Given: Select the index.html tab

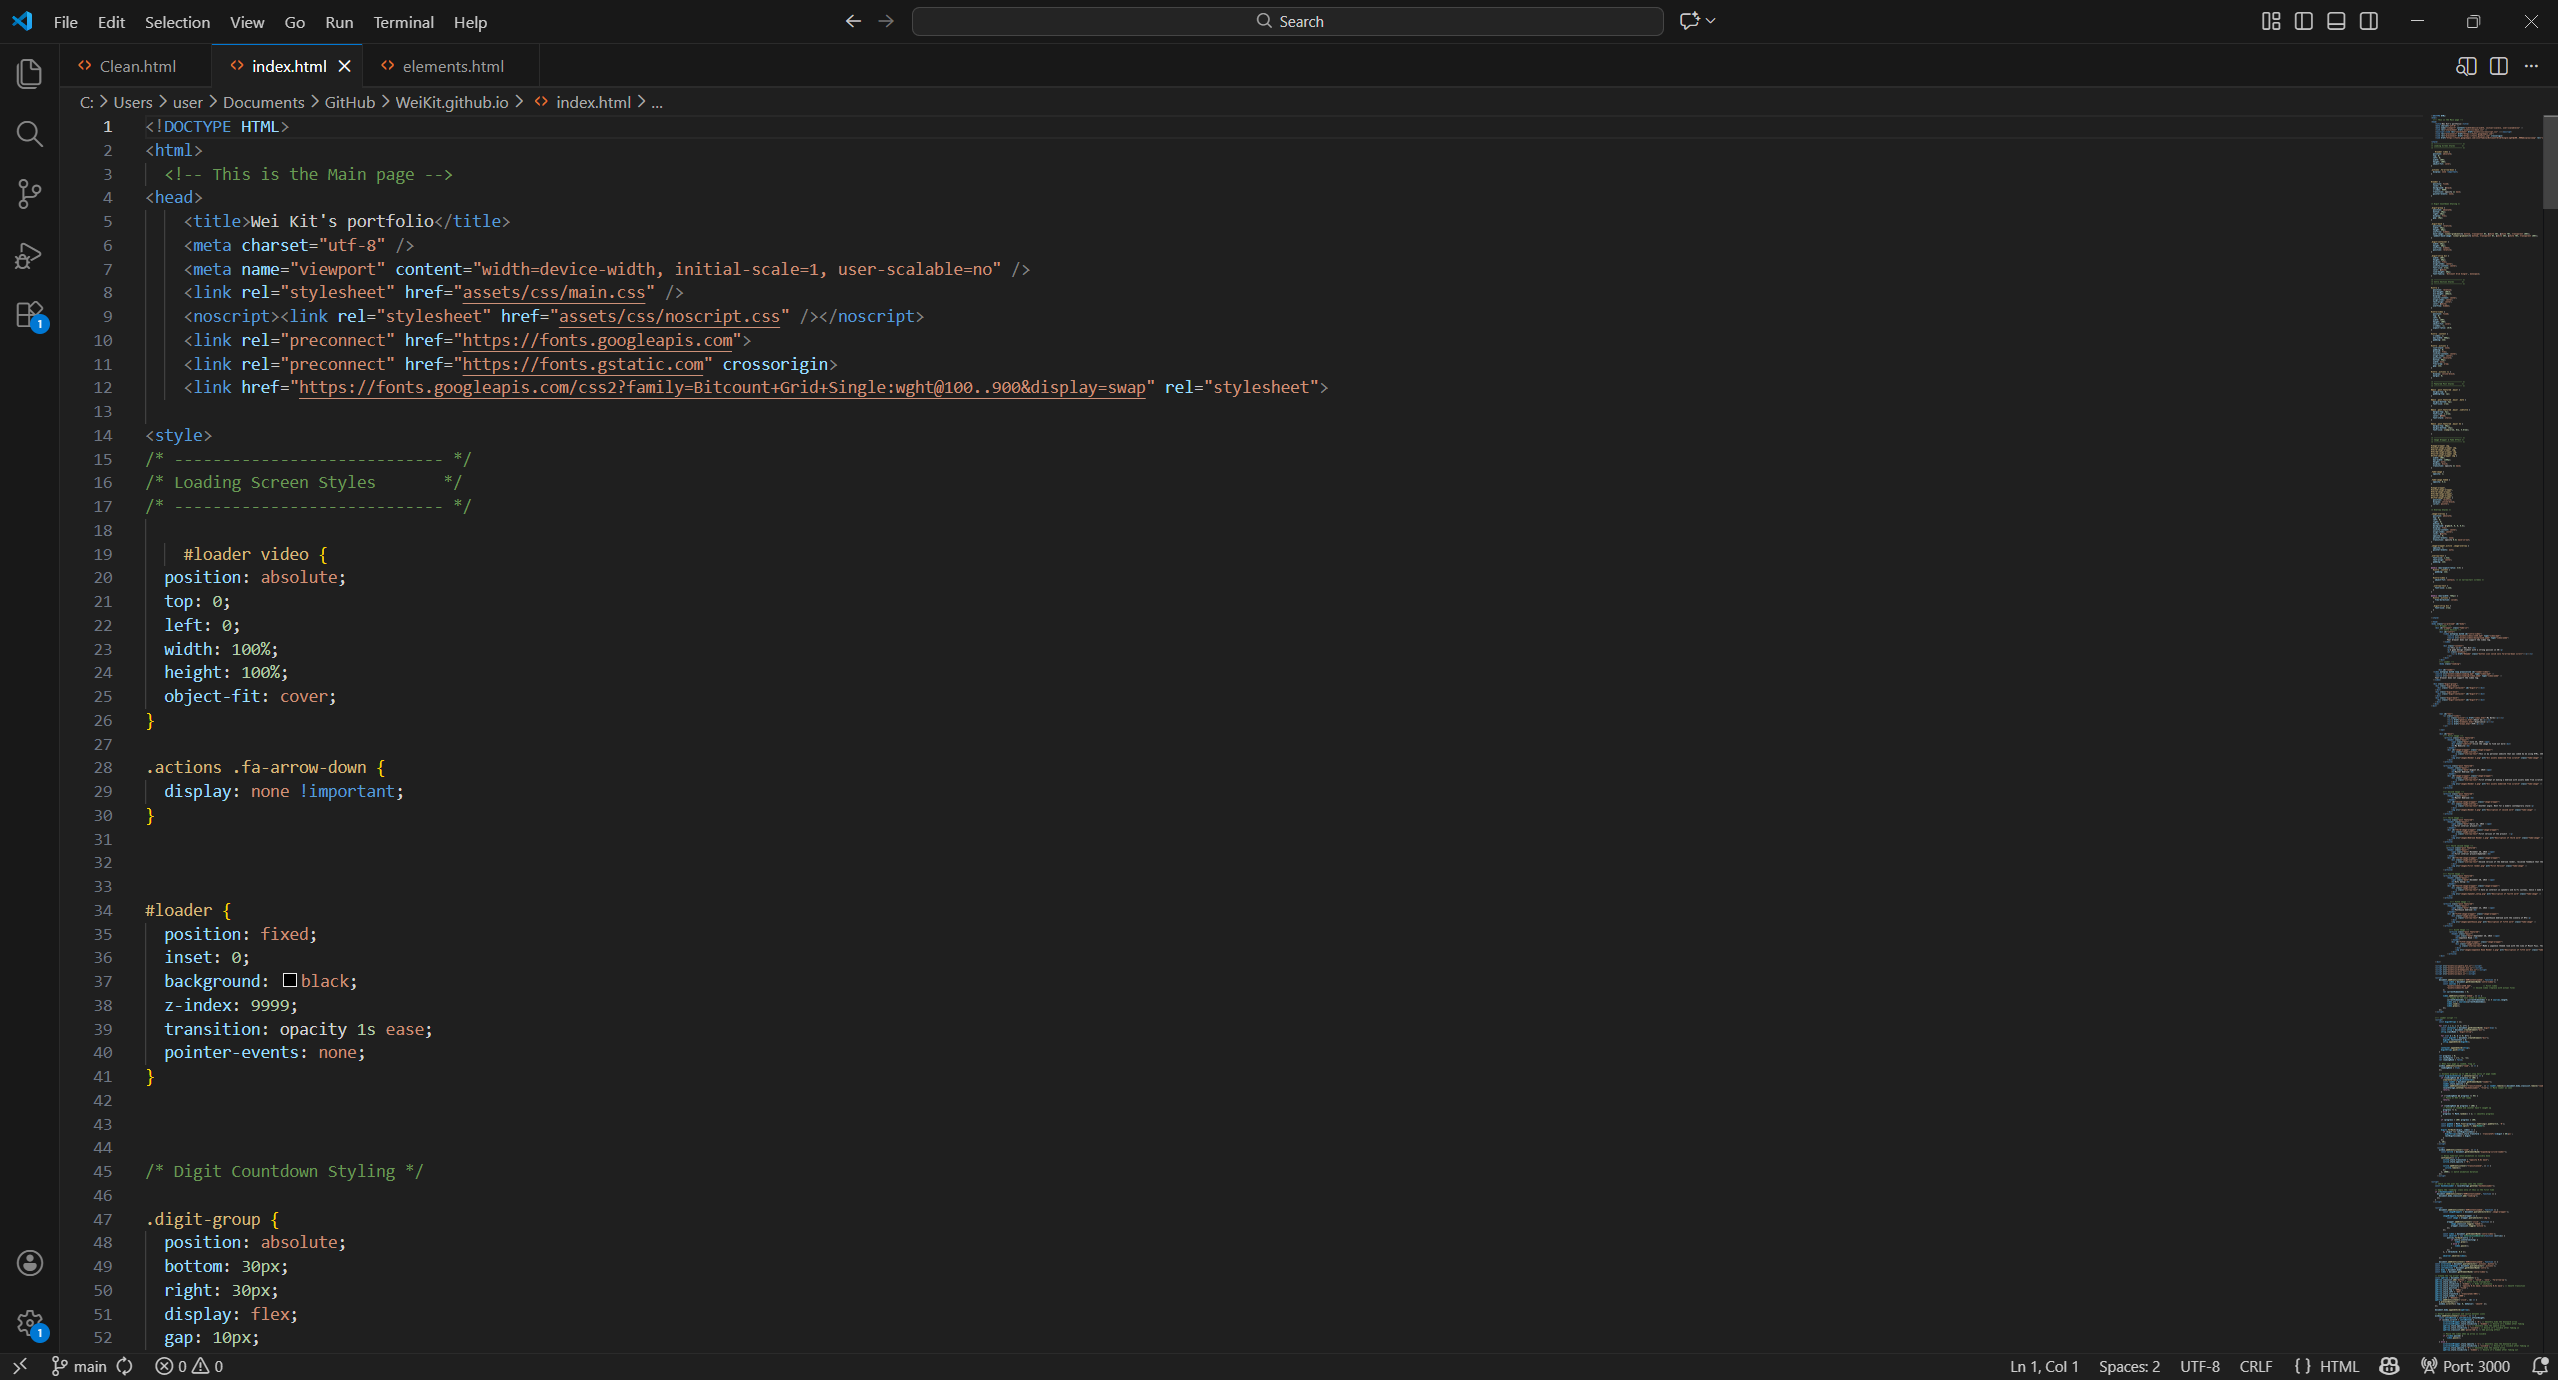Looking at the screenshot, I should point(288,66).
